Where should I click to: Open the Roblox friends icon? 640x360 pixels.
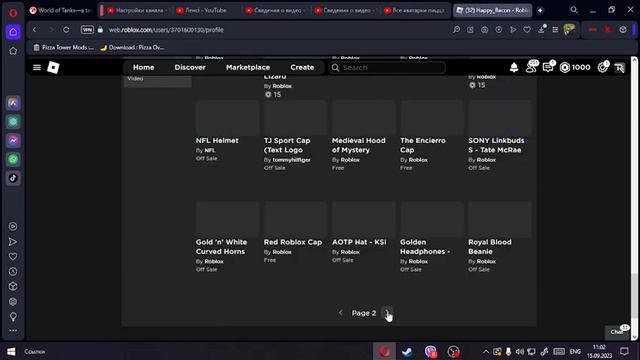(x=531, y=67)
